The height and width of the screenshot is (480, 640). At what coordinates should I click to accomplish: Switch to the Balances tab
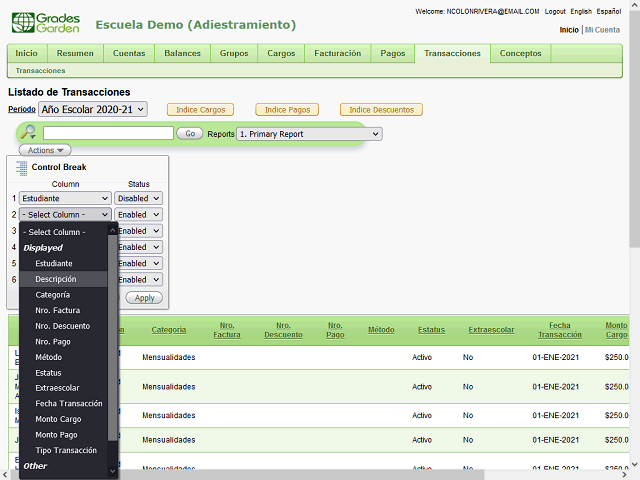click(x=182, y=53)
